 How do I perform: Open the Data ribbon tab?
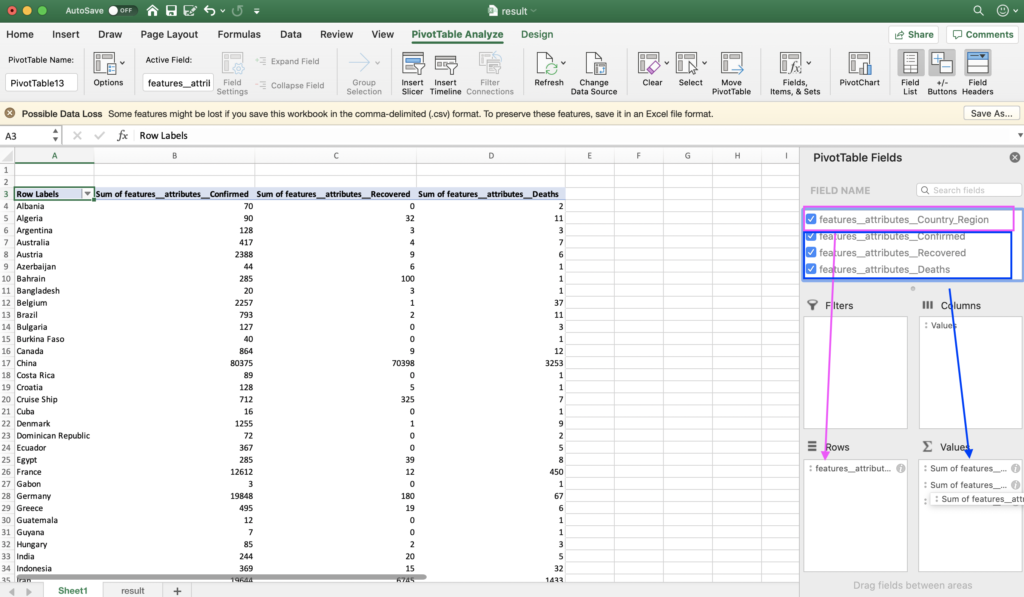click(x=291, y=35)
